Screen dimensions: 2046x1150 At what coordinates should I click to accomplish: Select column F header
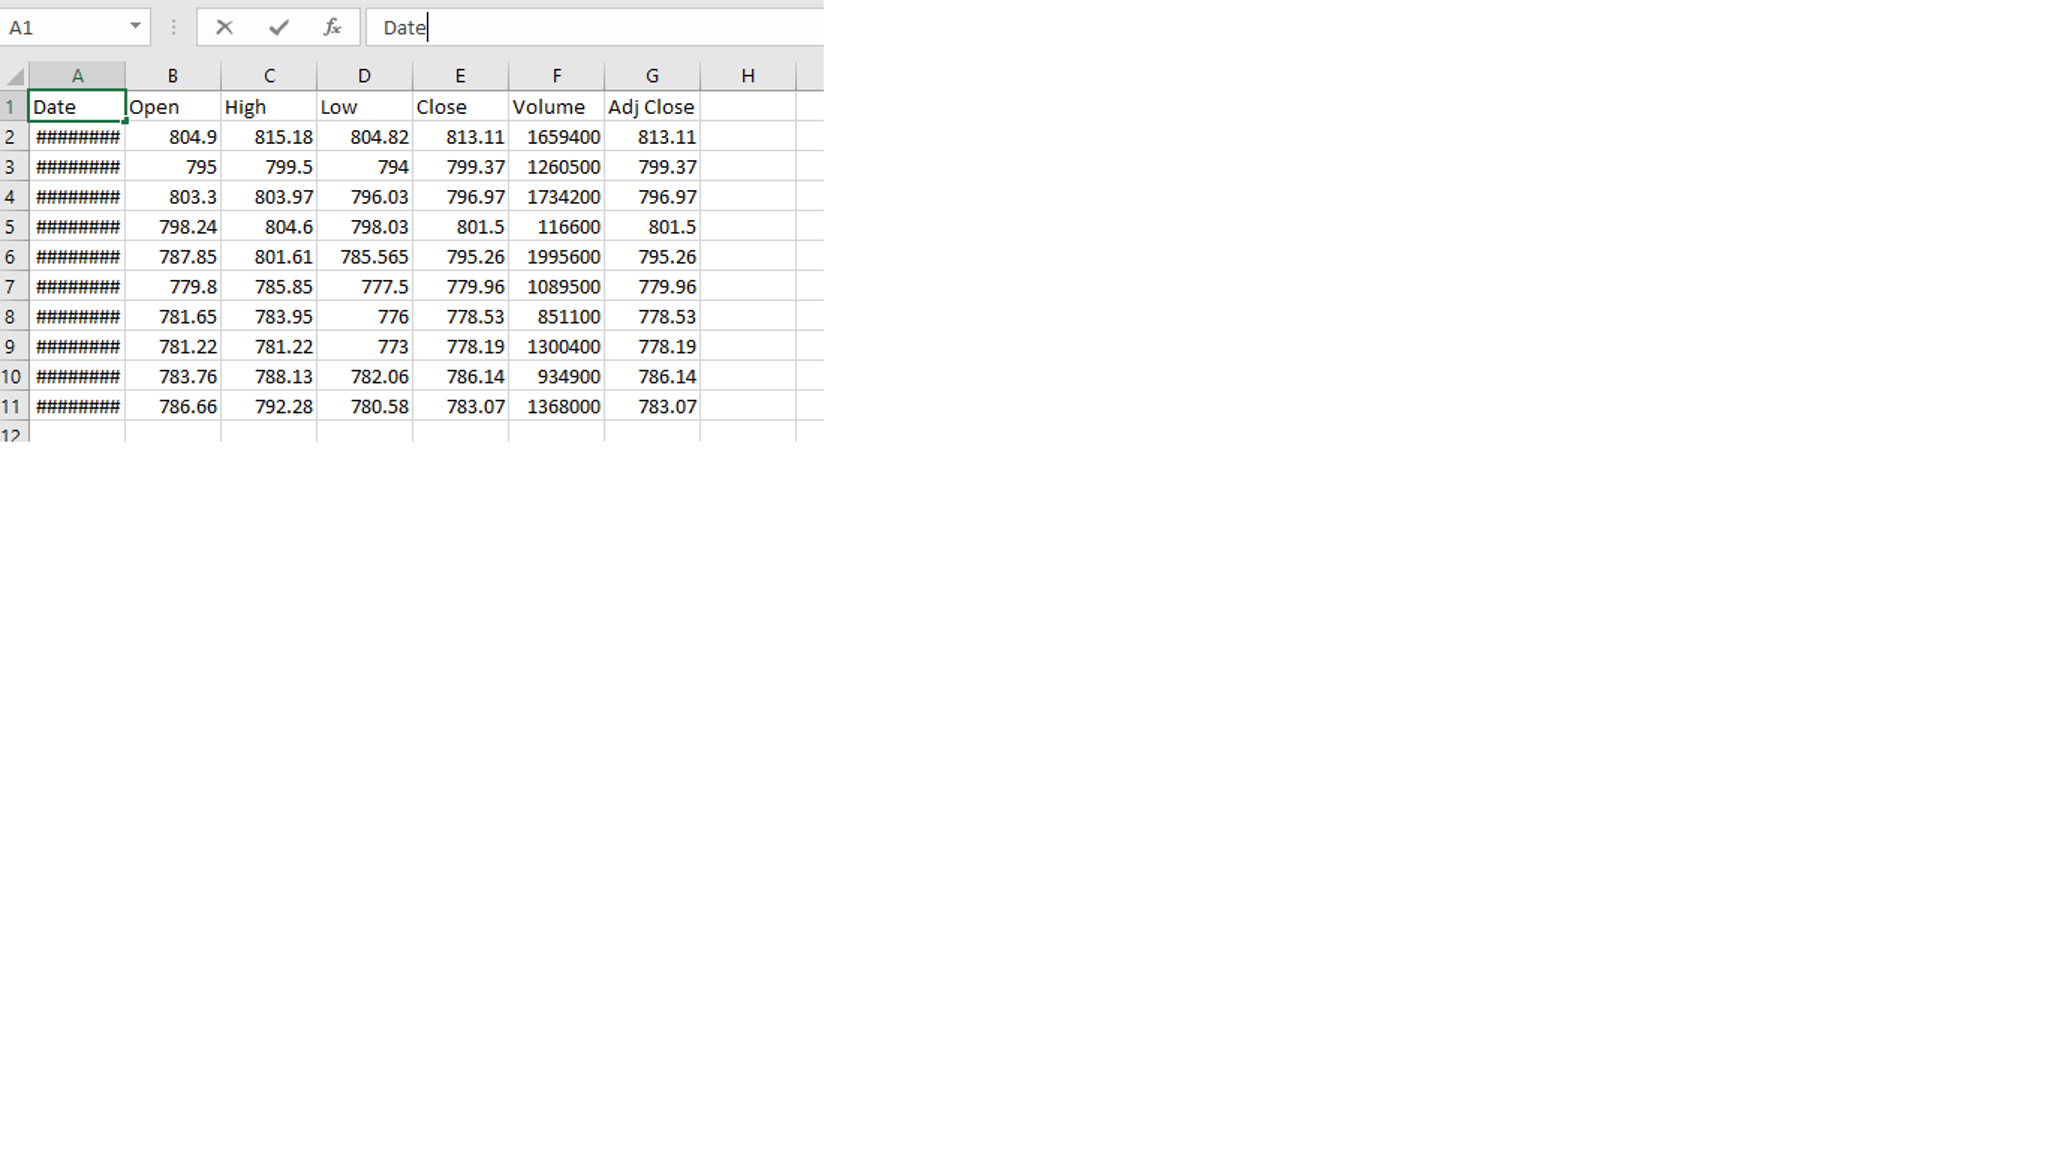pyautogui.click(x=556, y=76)
